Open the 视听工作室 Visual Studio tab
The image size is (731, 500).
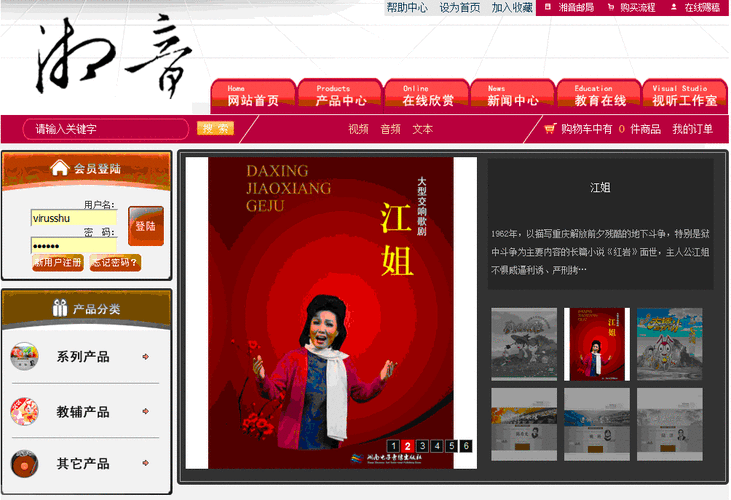click(685, 96)
